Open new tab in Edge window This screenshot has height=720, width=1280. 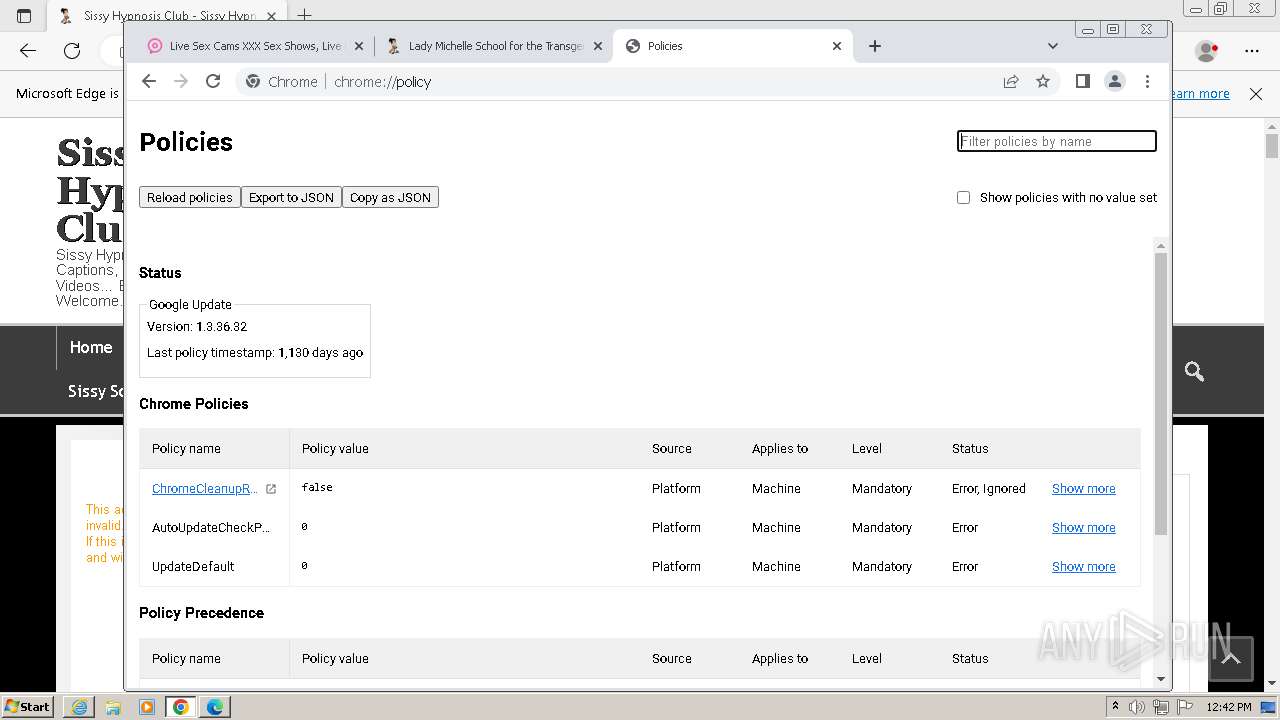coord(304,15)
